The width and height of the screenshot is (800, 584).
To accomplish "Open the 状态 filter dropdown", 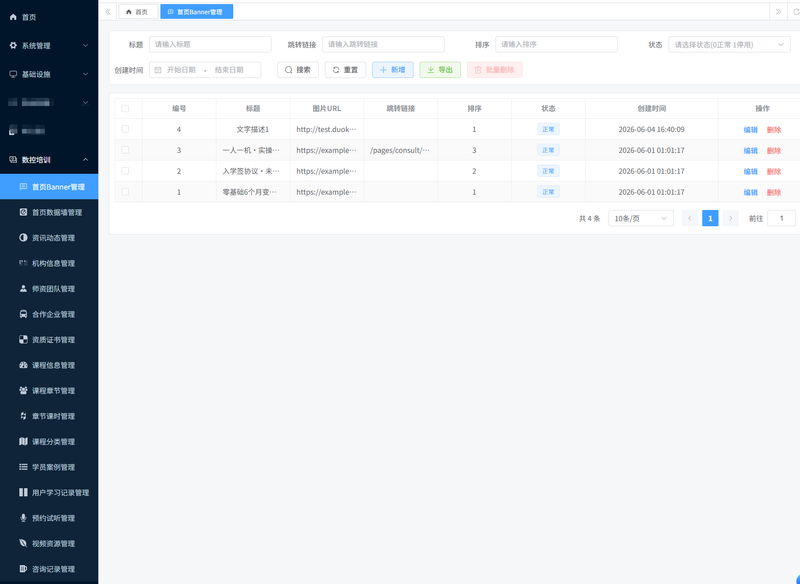I will [729, 44].
